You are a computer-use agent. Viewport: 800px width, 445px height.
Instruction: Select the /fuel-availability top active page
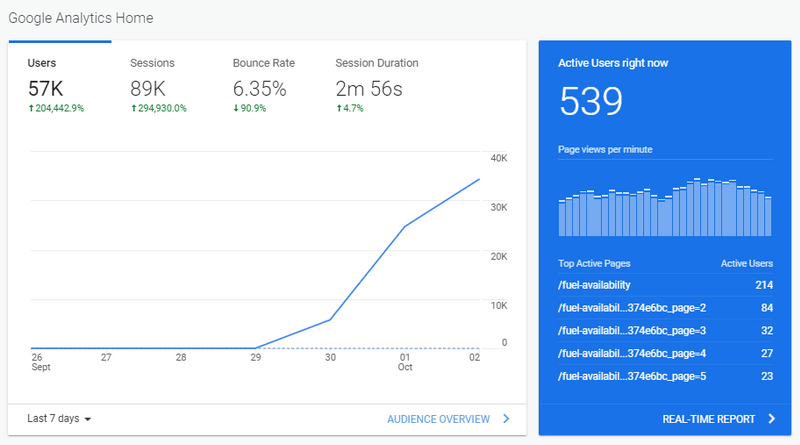[x=594, y=285]
